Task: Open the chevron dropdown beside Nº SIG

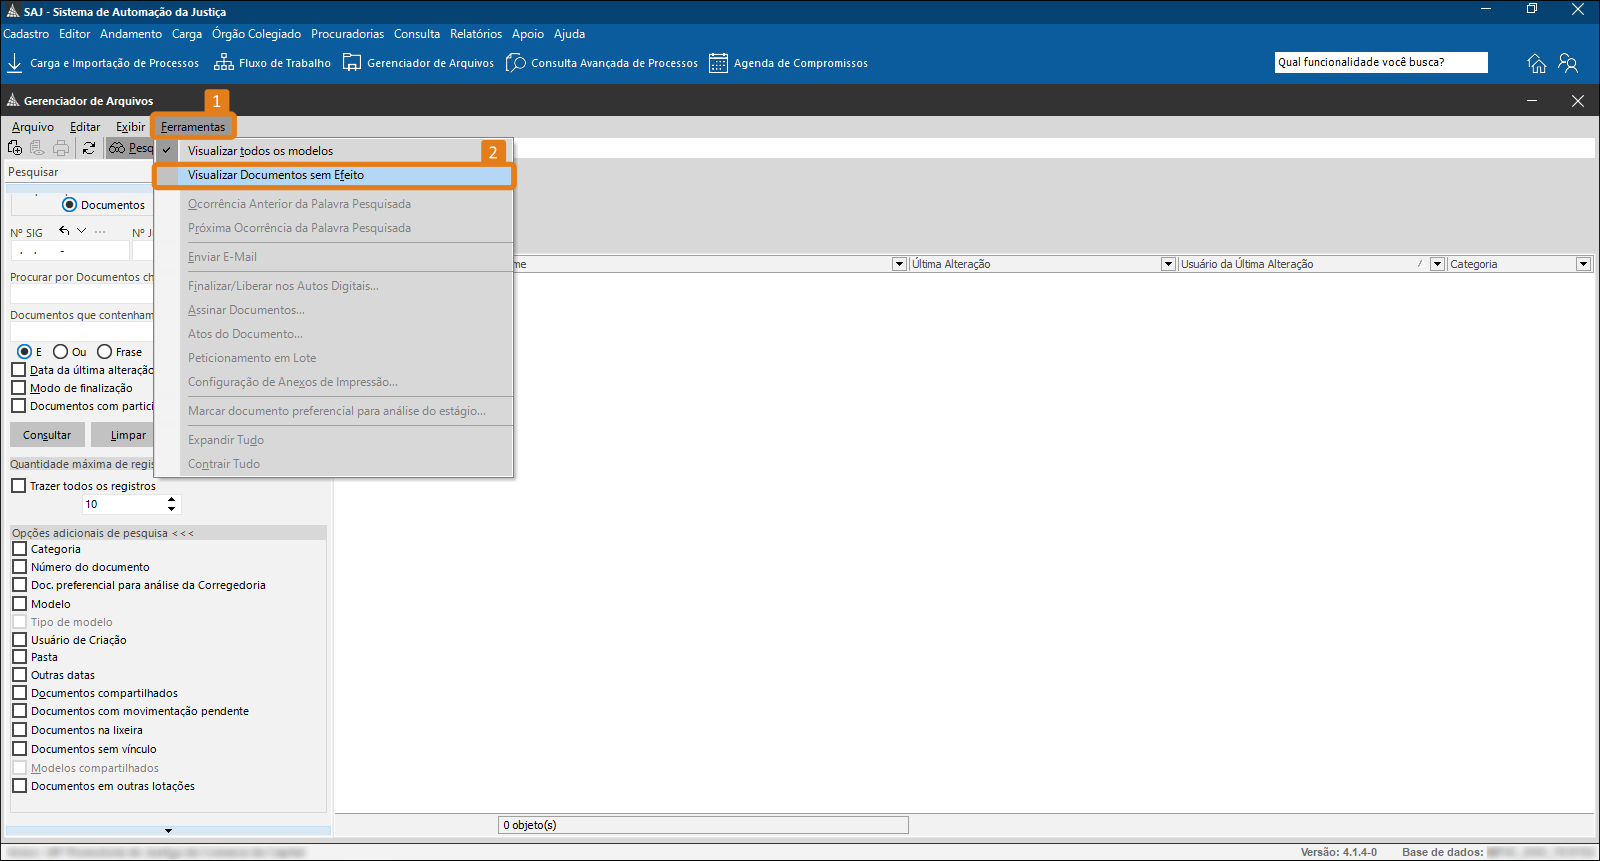Action: [x=82, y=231]
